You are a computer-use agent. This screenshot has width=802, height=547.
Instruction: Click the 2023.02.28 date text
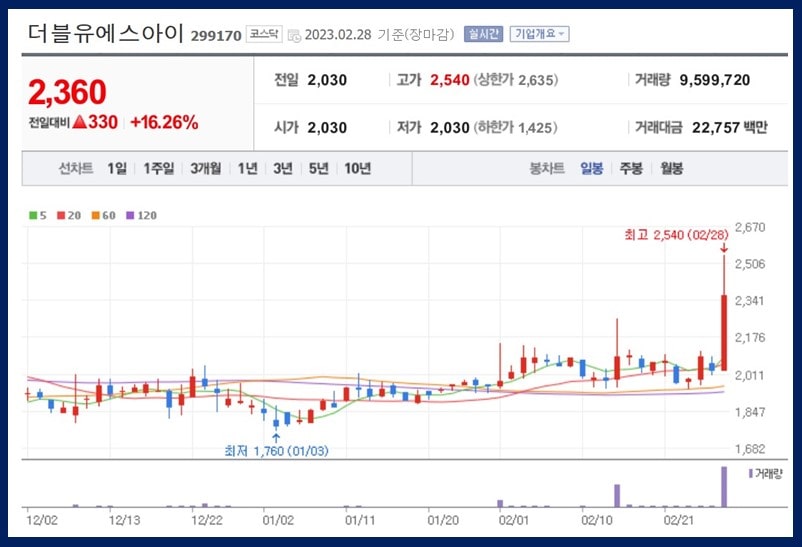pyautogui.click(x=338, y=35)
